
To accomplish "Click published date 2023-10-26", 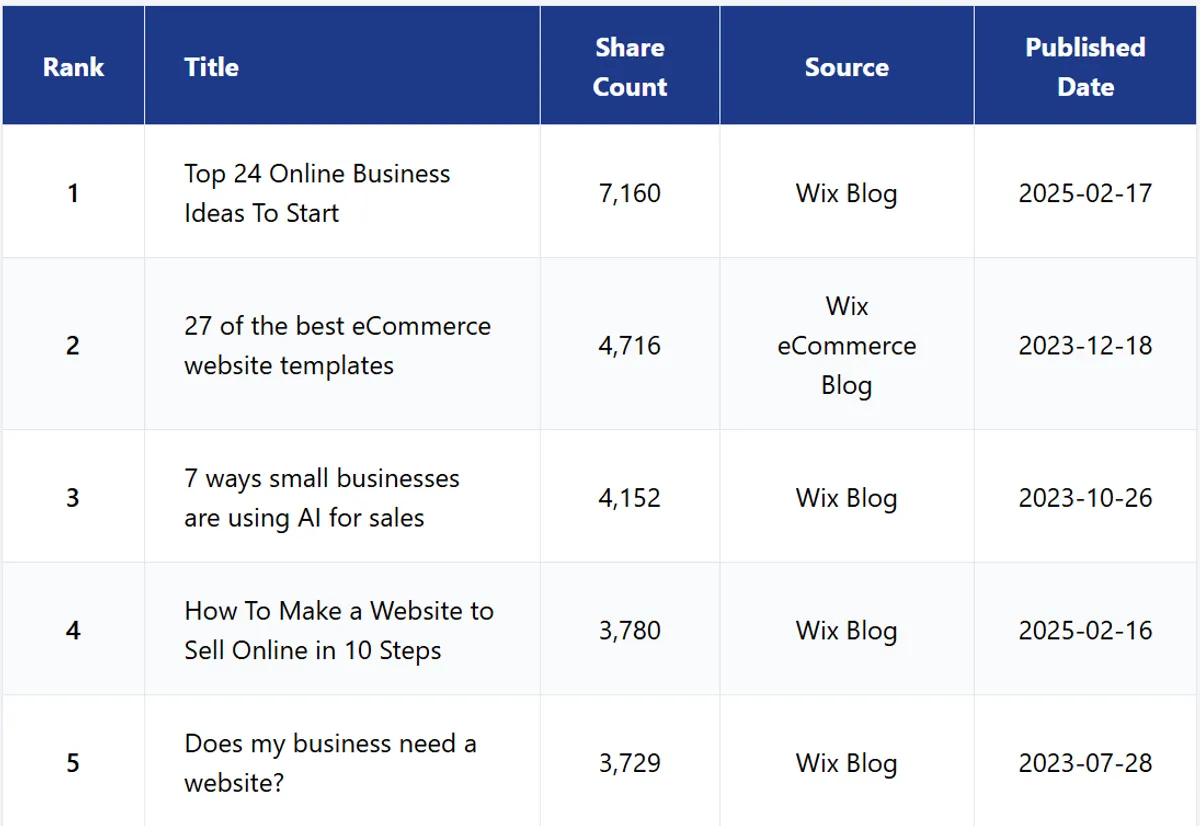I will pos(1085,498).
